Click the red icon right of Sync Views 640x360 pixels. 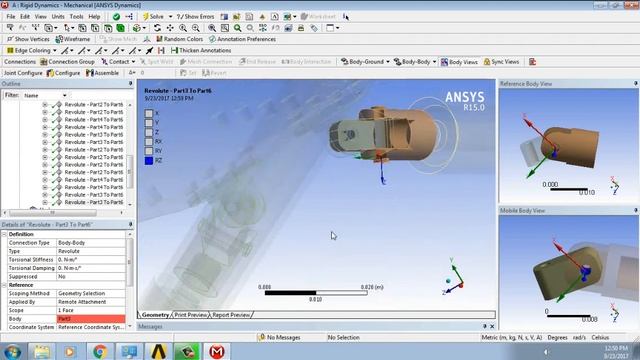pos(532,62)
